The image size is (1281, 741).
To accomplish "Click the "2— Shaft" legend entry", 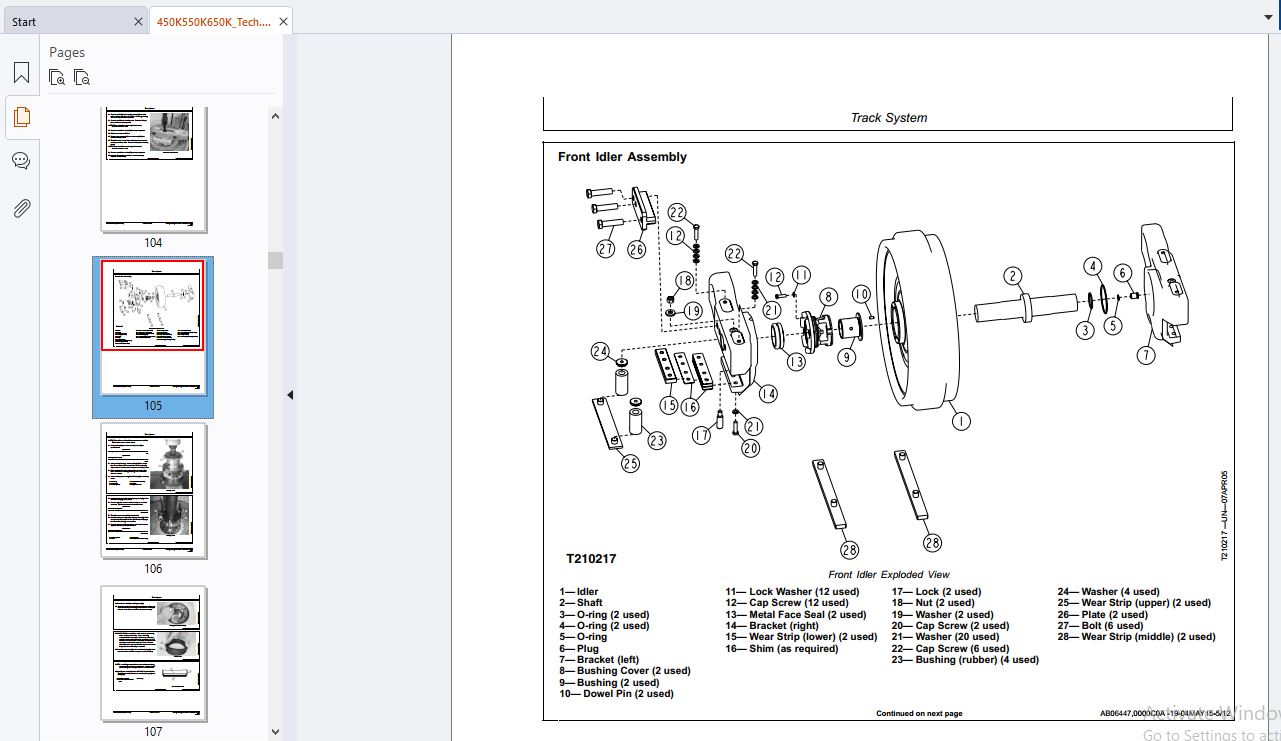I will click(581, 603).
